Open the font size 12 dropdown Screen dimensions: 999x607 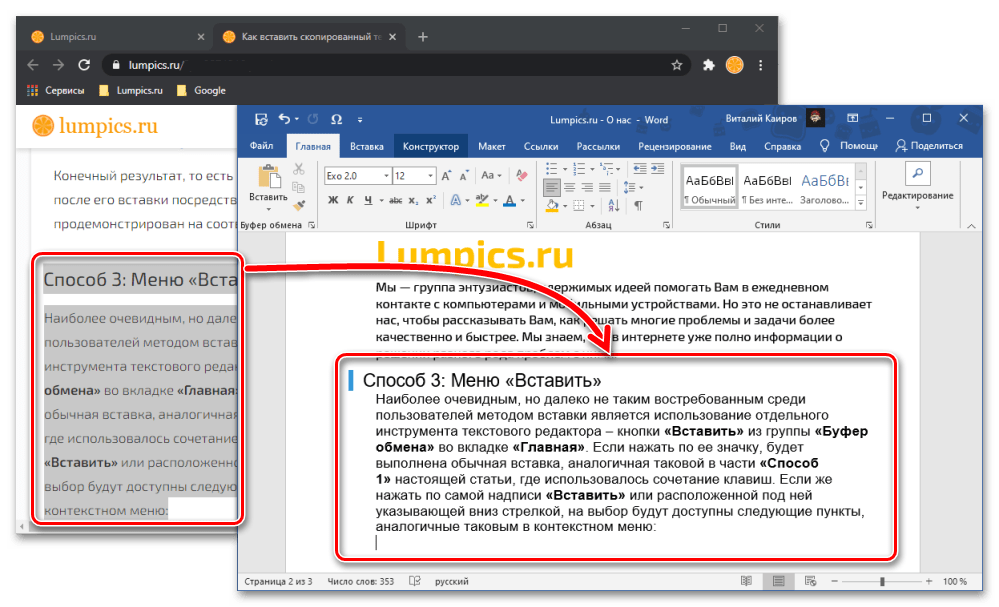tap(430, 176)
